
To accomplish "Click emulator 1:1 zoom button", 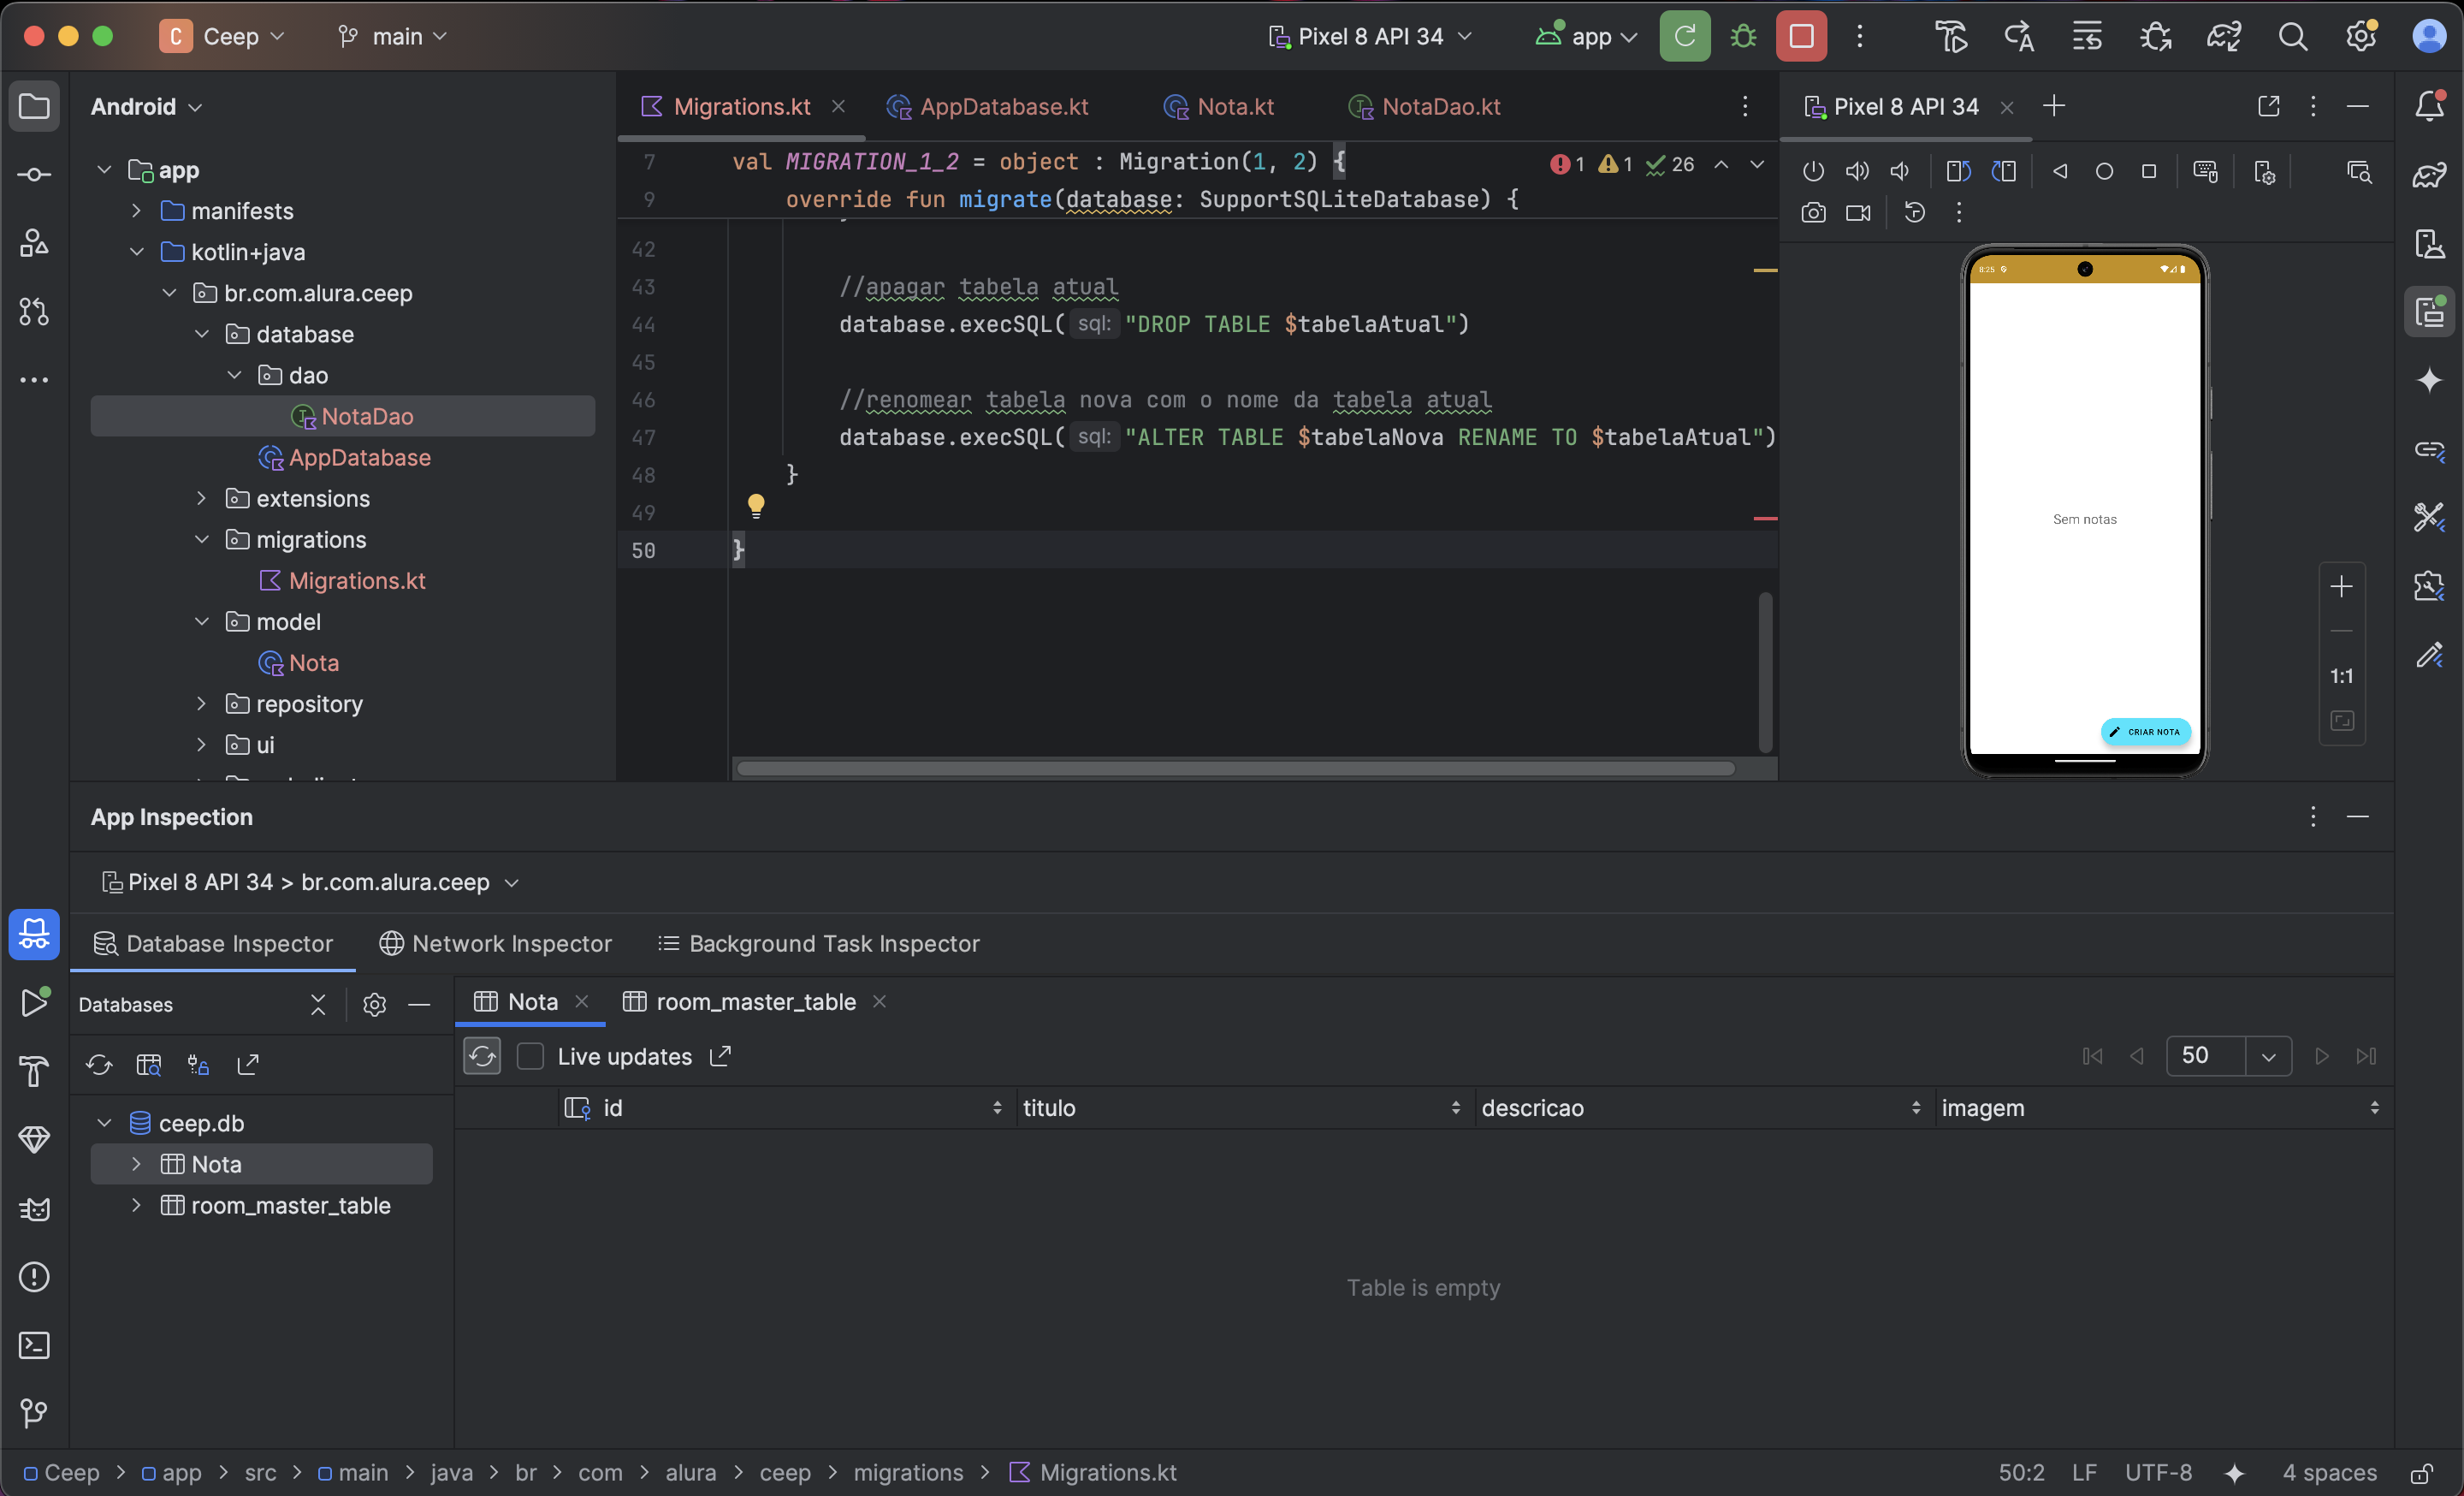I will coord(2341,676).
